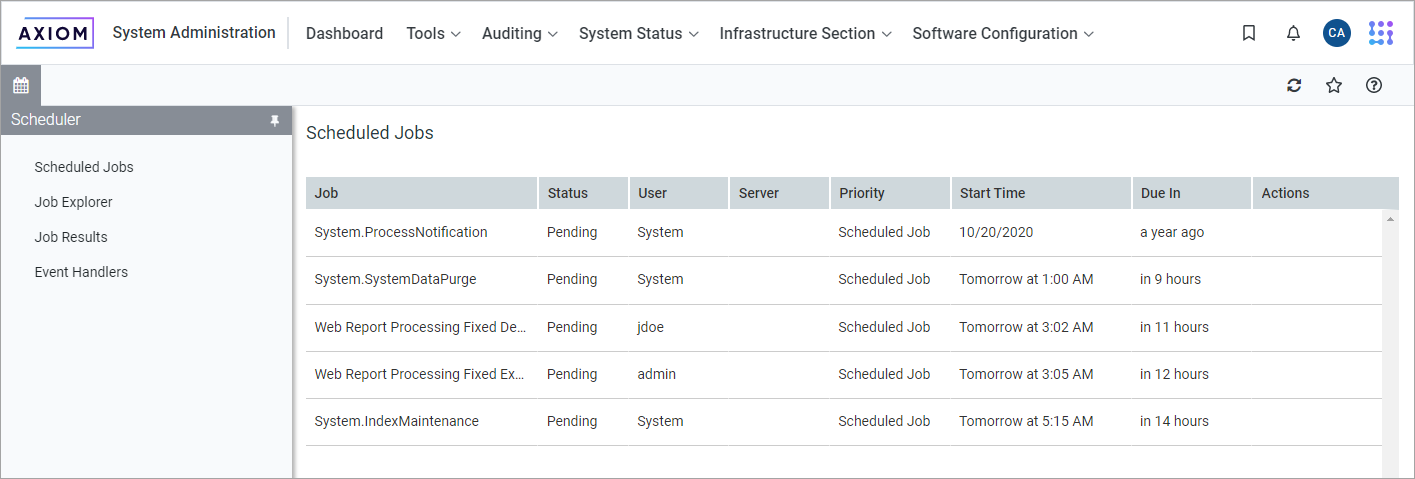Go to the Dashboard
The width and height of the screenshot is (1415, 479).
pyautogui.click(x=344, y=33)
